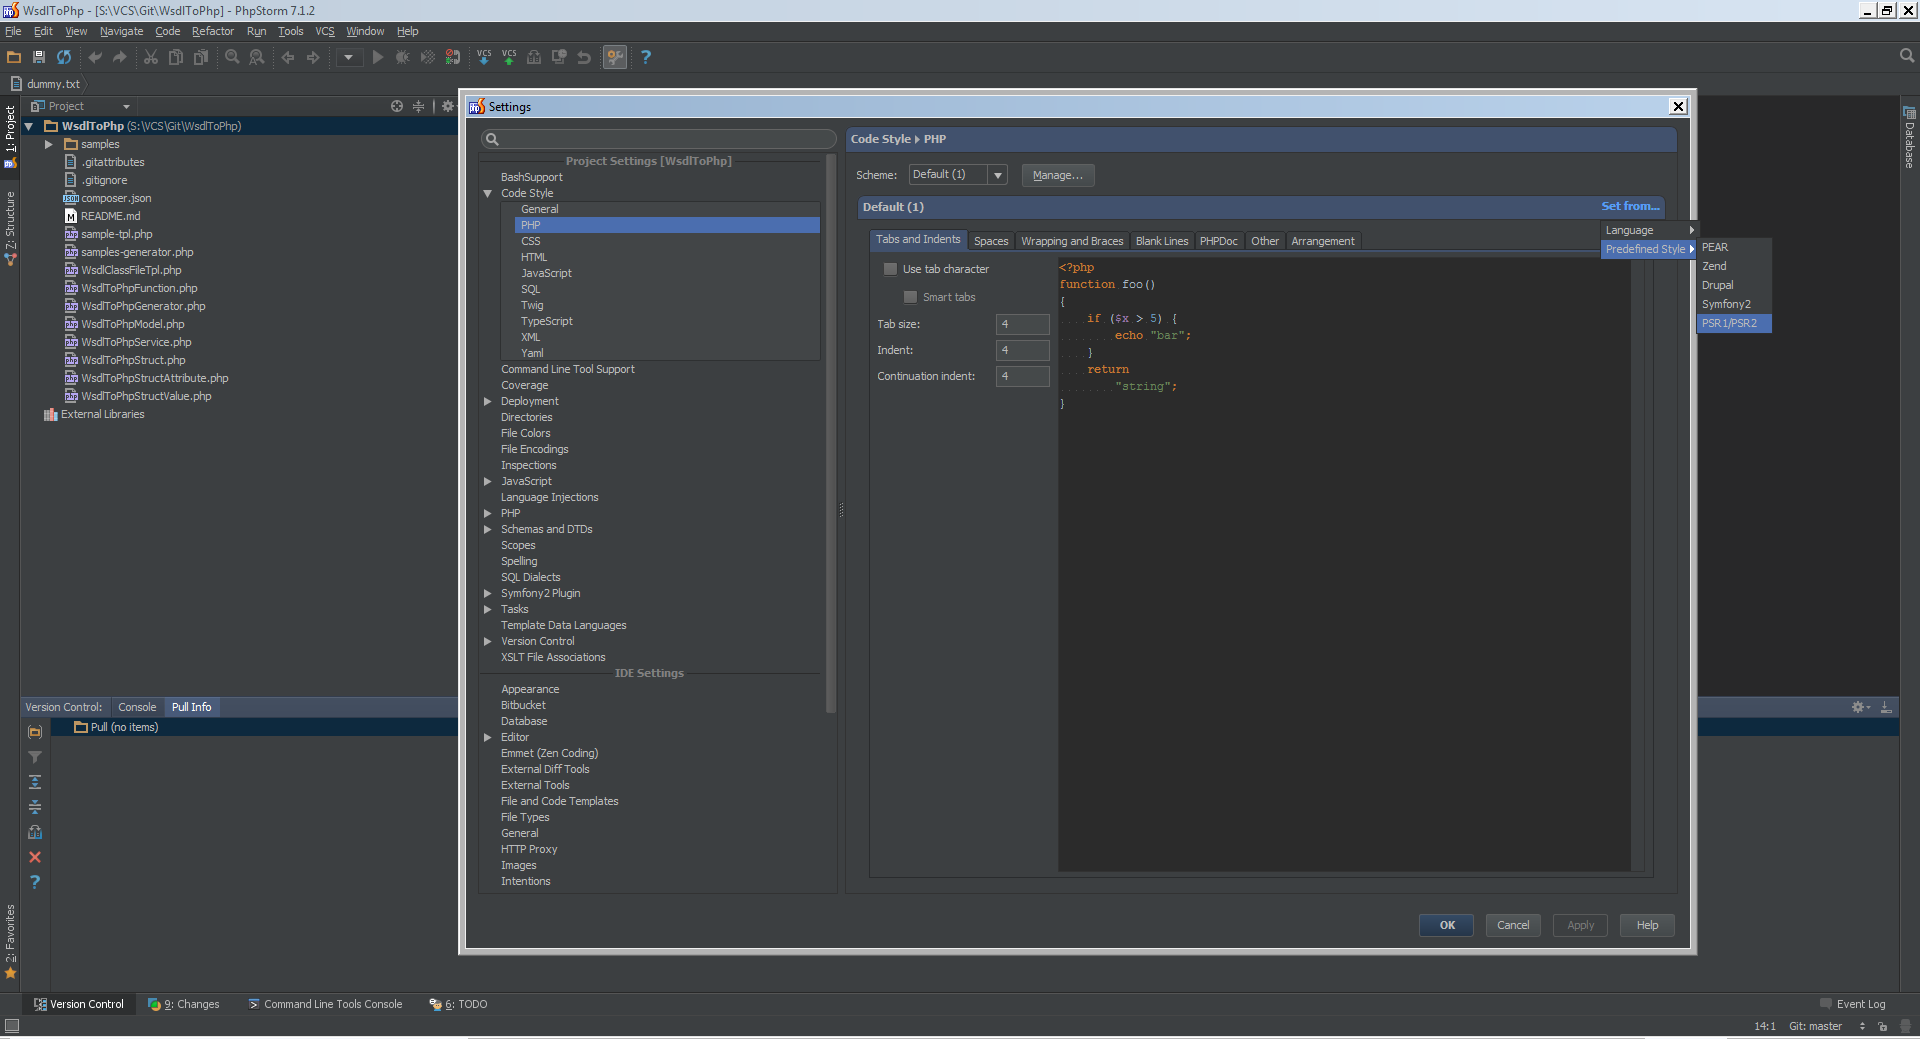This screenshot has width=1920, height=1039.
Task: Collapse the WsdlToPhp project root node
Action: pyautogui.click(x=29, y=126)
